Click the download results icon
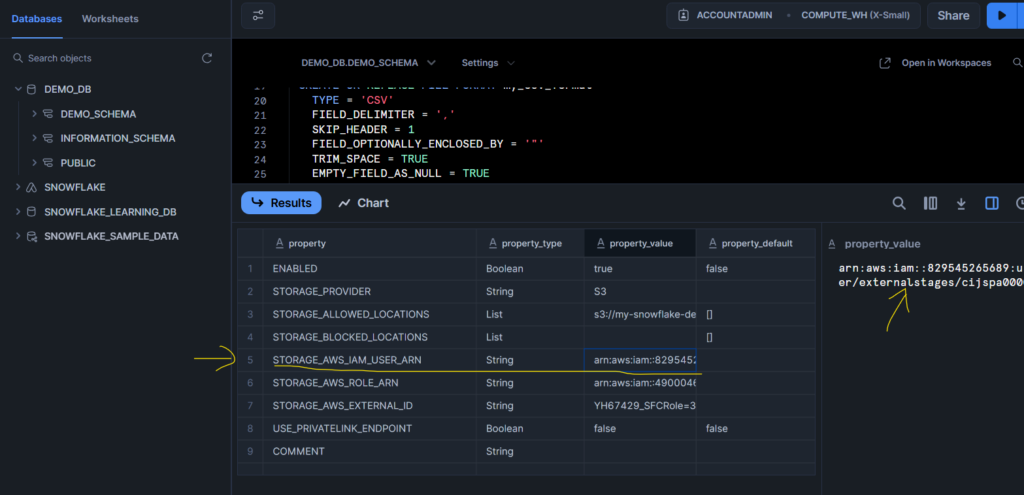 (961, 203)
